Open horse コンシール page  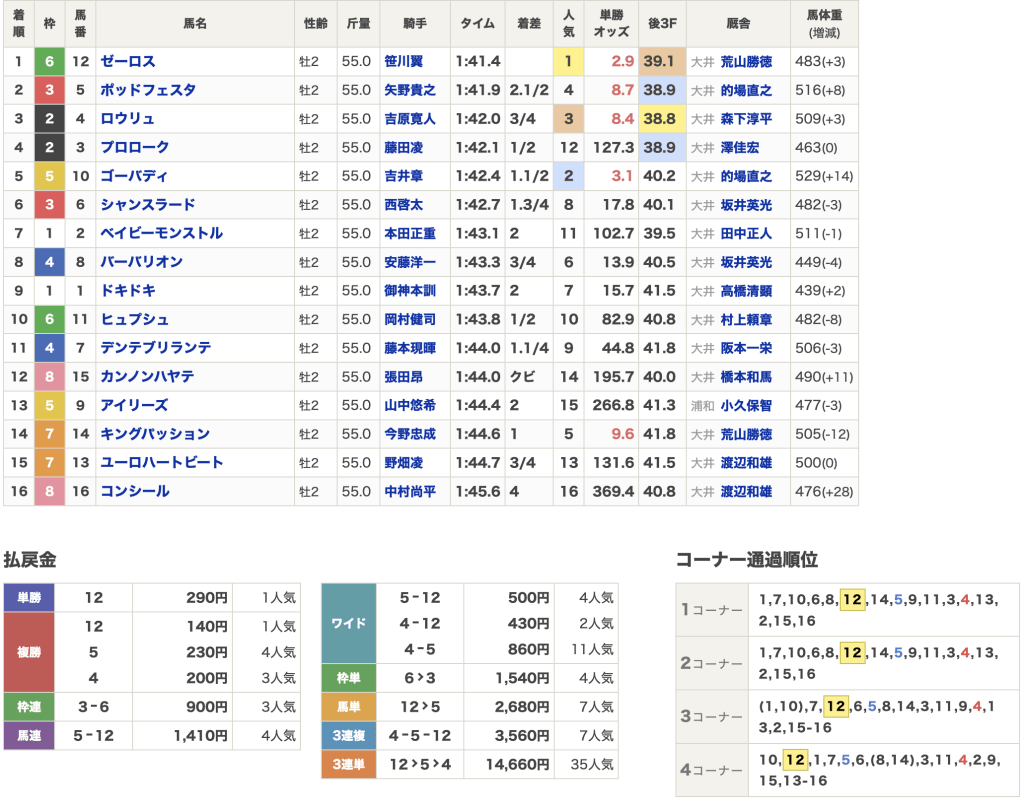point(135,492)
